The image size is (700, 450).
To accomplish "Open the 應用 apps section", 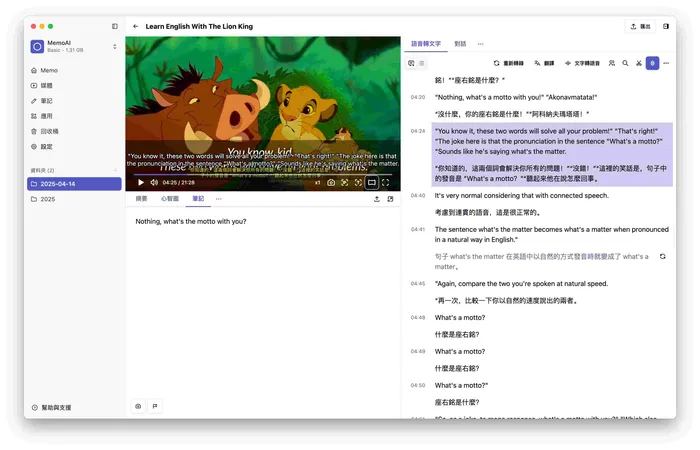I will 74,116.
